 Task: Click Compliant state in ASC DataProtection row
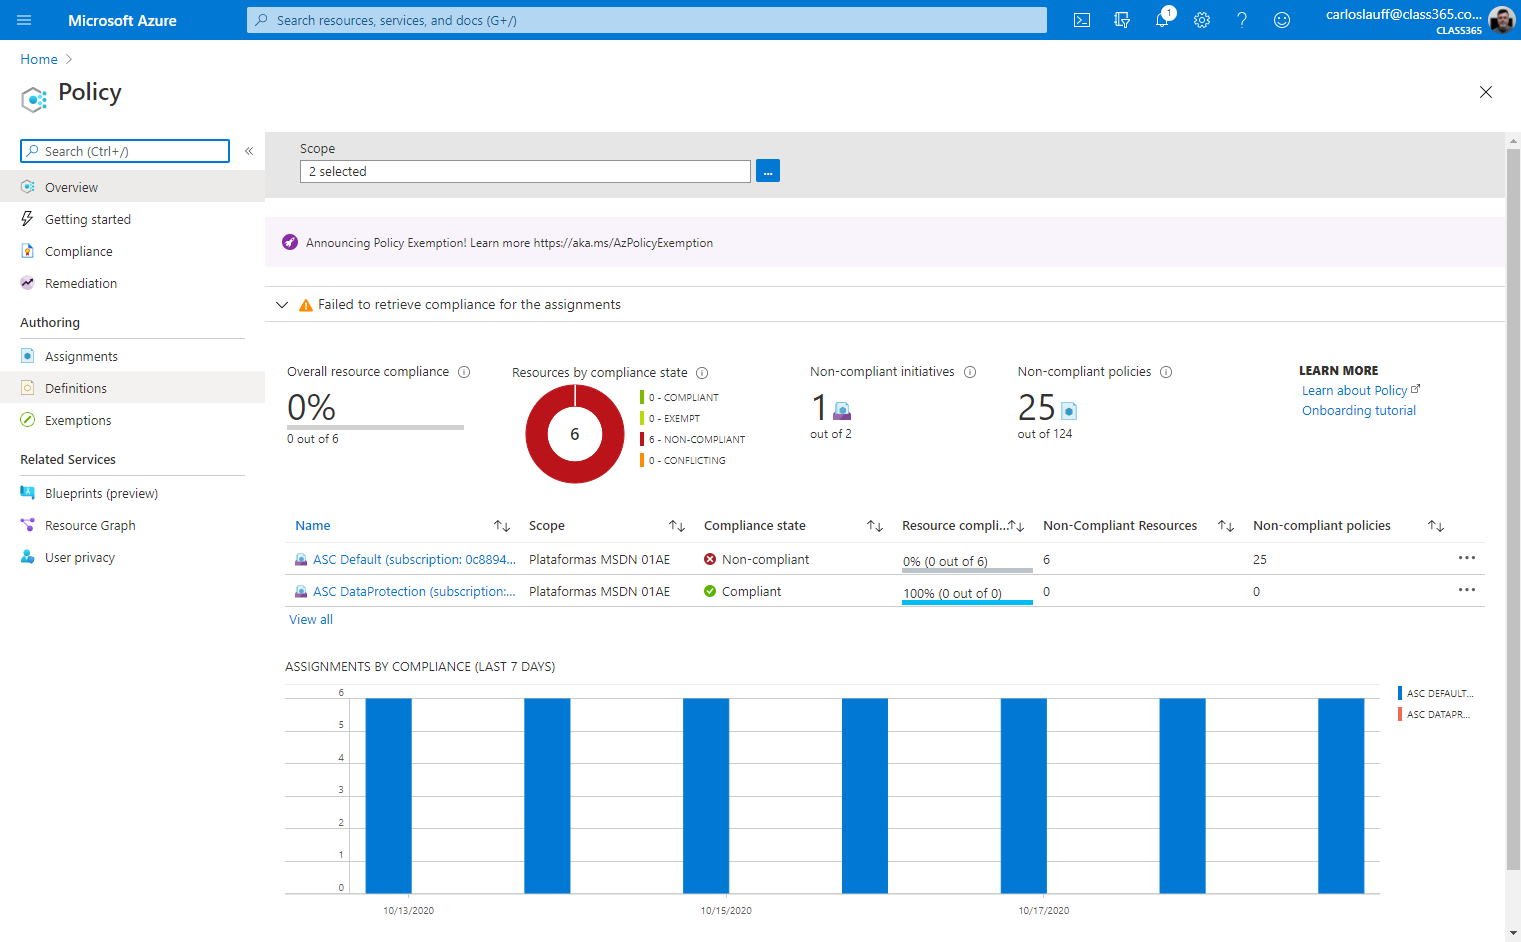[742, 591]
